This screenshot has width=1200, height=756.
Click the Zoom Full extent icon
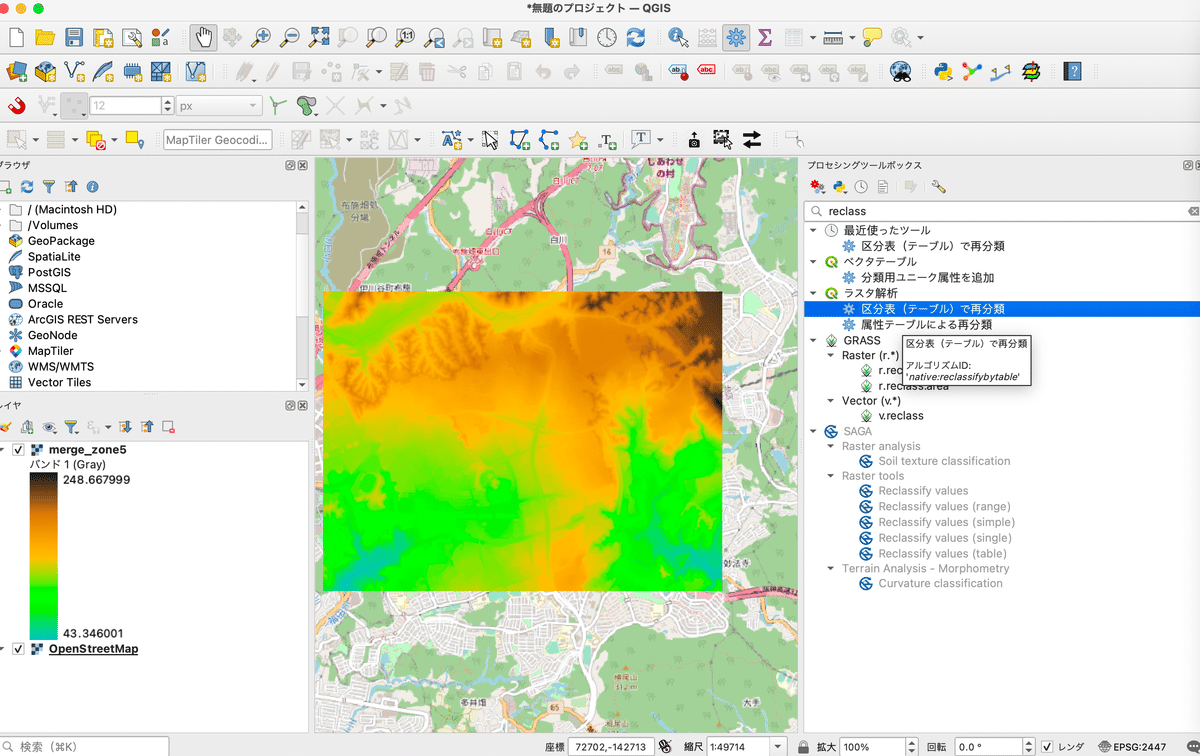pos(319,37)
